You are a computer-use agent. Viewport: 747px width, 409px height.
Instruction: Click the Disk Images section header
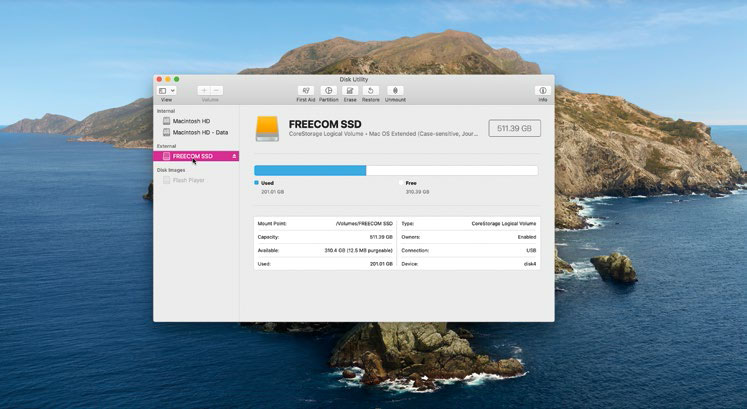(x=171, y=170)
